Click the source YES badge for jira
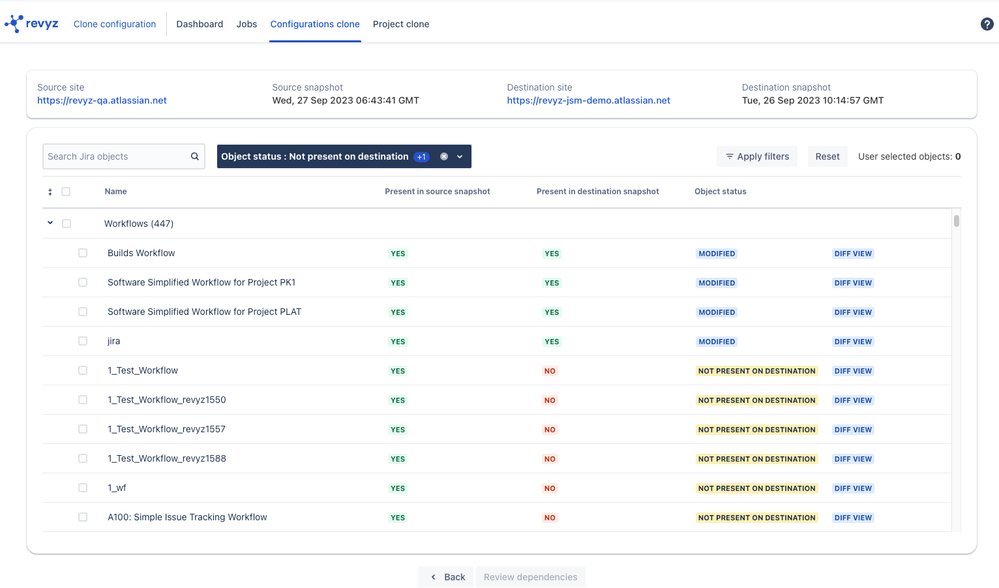This screenshot has width=999, height=588. 398,341
